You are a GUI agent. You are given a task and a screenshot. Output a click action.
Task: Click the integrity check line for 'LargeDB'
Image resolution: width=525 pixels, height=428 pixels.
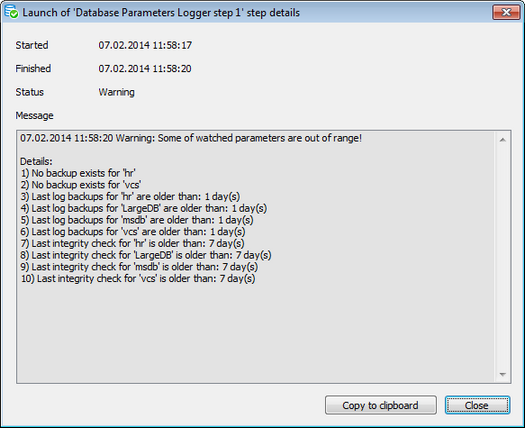click(146, 255)
